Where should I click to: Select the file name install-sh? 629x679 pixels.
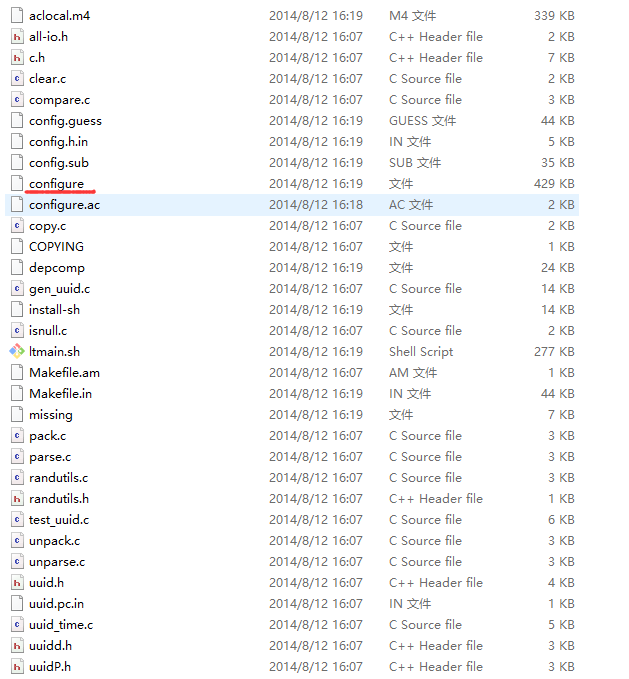[x=55, y=310]
